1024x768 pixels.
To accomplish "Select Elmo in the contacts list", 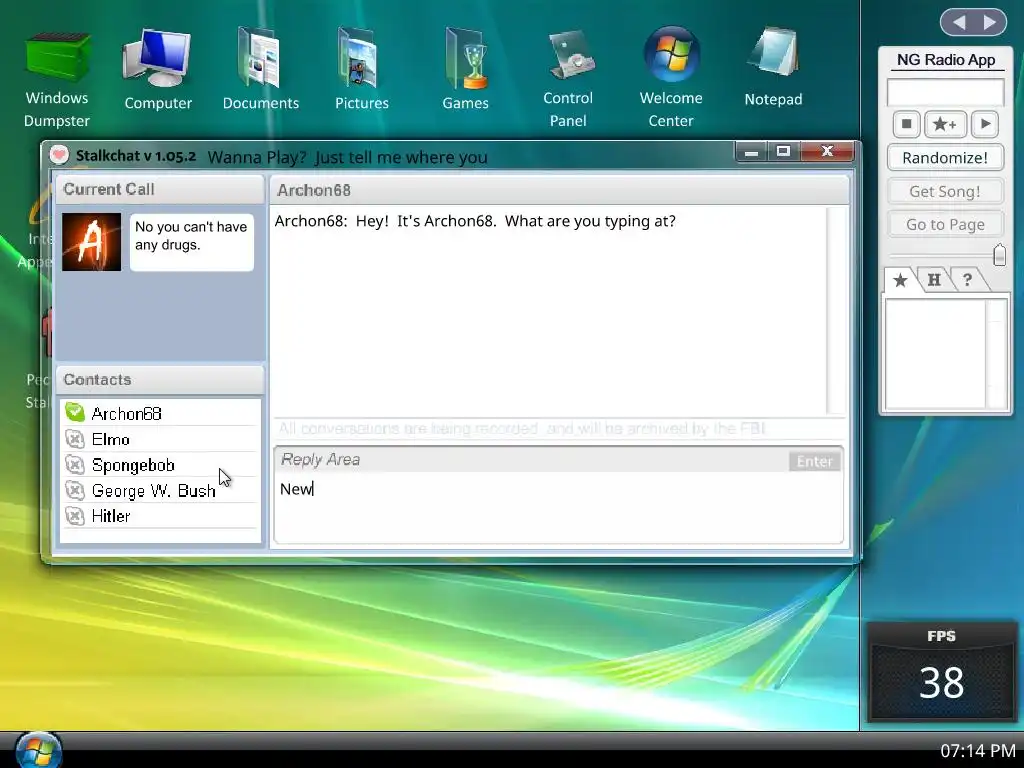I will (160, 439).
